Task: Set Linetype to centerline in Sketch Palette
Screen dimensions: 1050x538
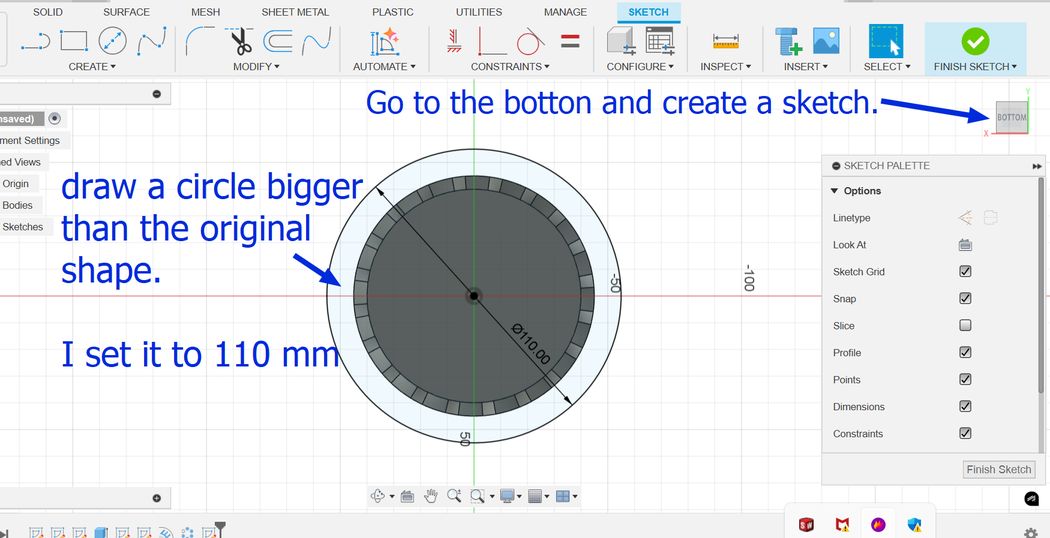Action: (990, 218)
